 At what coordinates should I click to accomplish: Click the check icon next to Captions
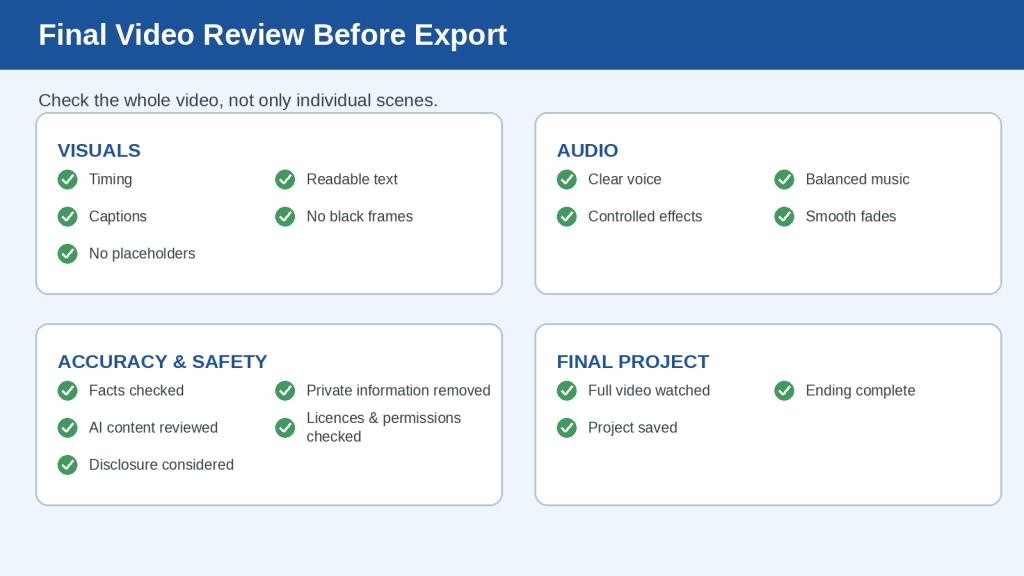(x=67, y=217)
